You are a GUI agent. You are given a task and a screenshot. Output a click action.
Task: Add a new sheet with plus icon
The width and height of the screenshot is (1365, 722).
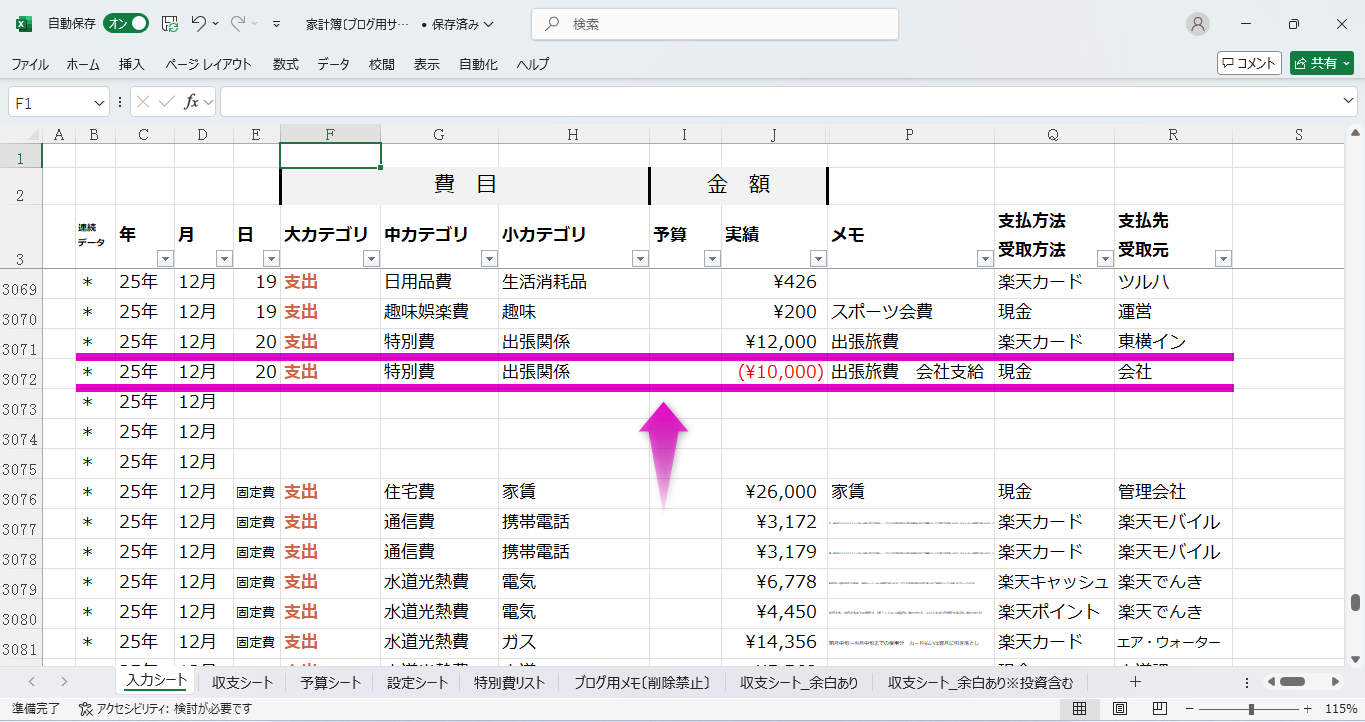(x=1135, y=682)
